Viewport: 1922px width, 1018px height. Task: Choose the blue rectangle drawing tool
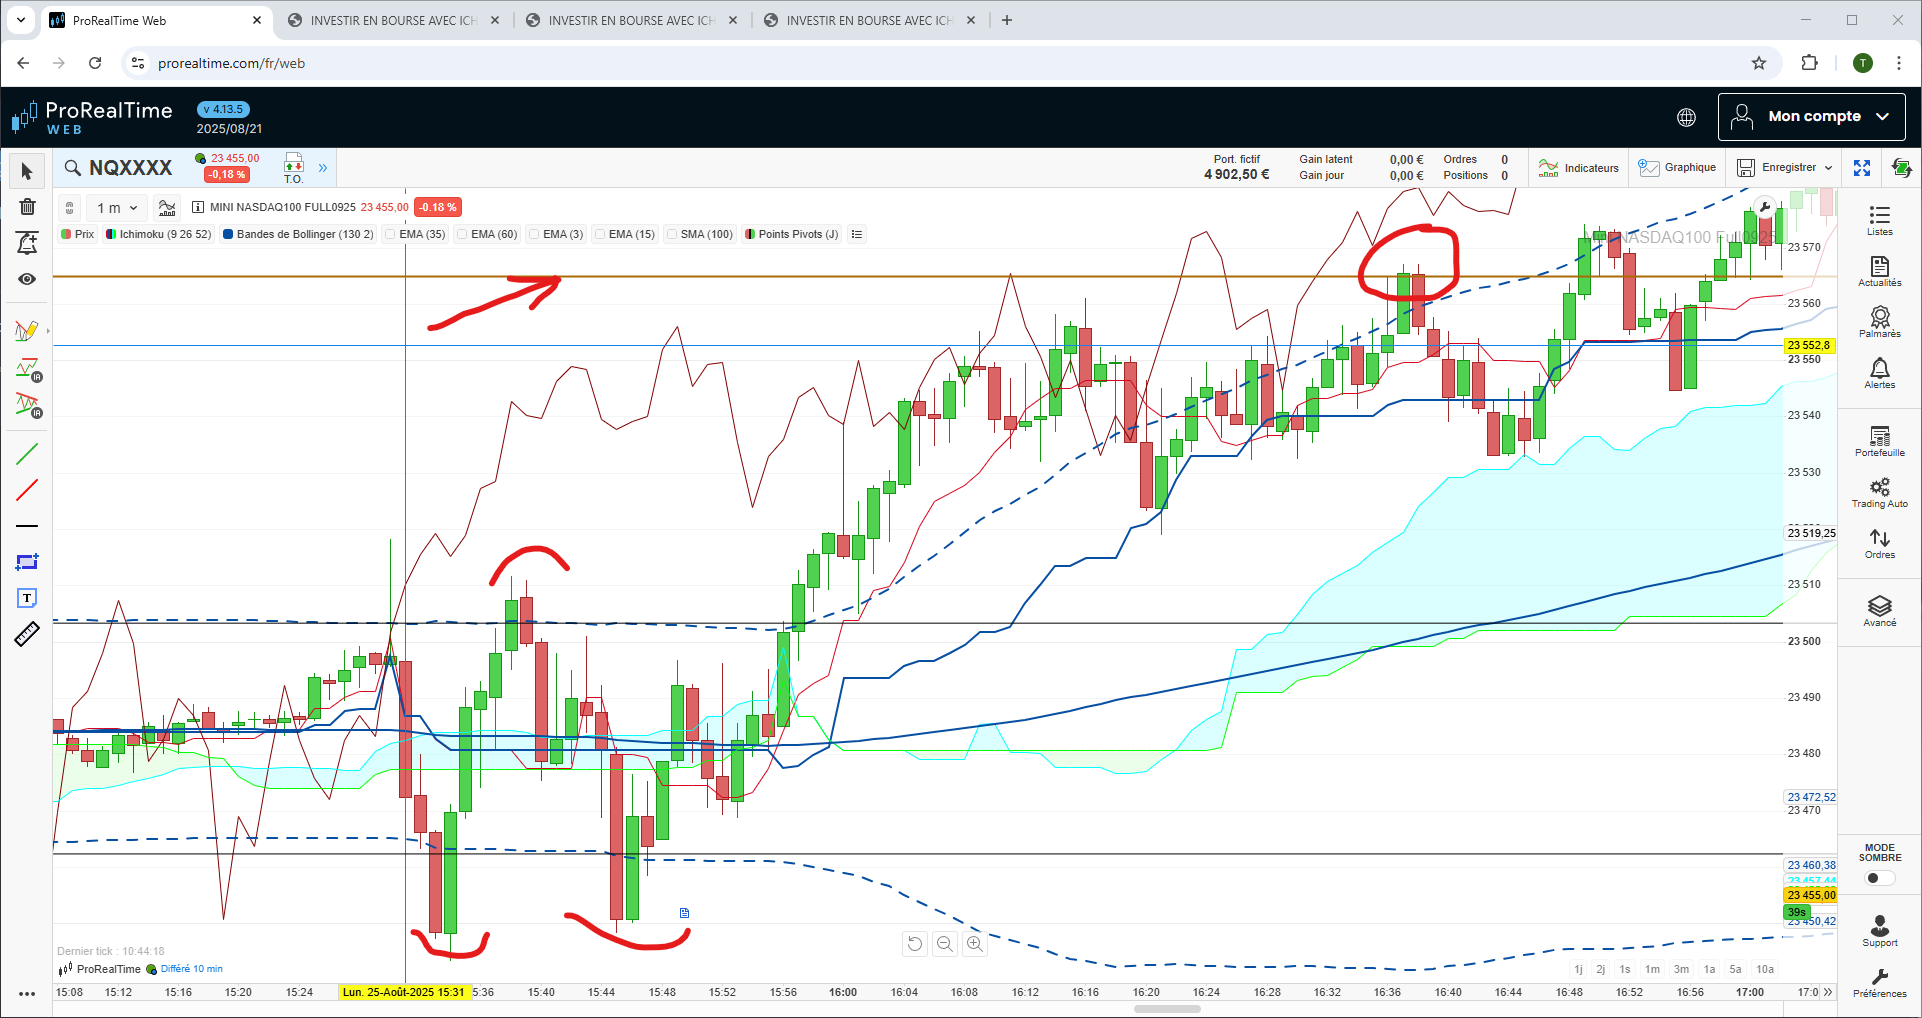[27, 562]
